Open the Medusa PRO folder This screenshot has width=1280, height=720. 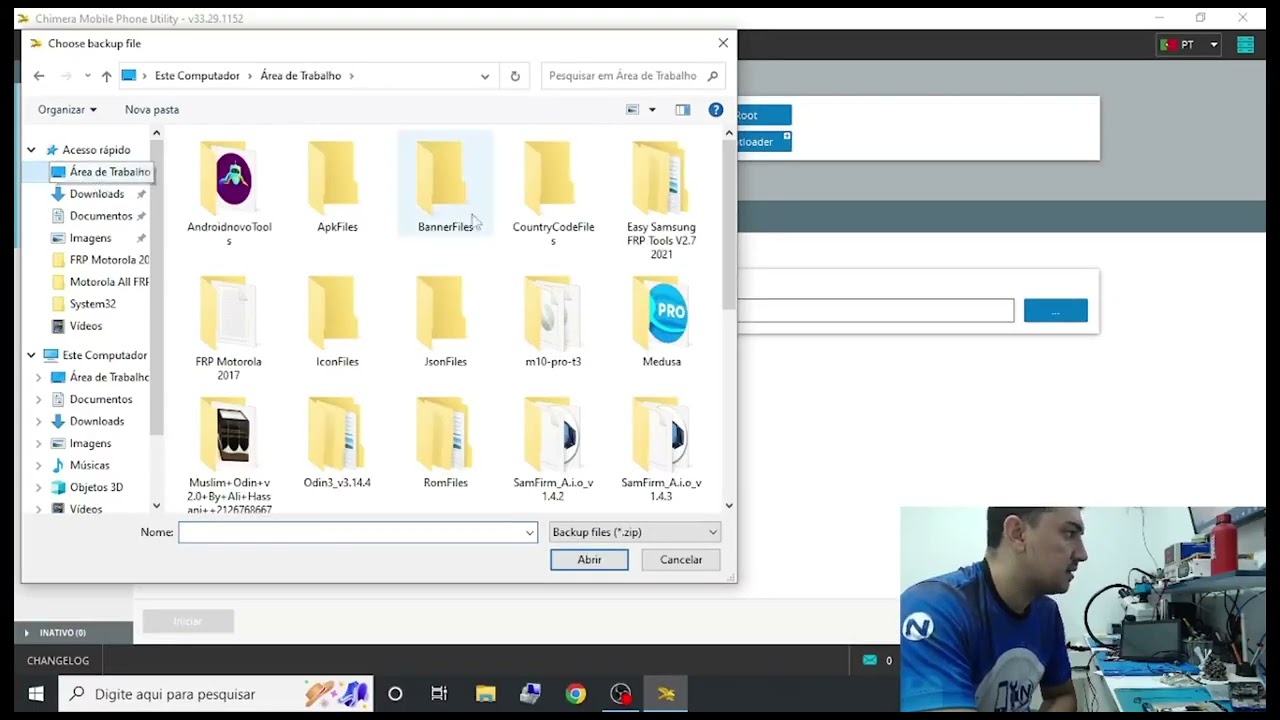coord(661,321)
